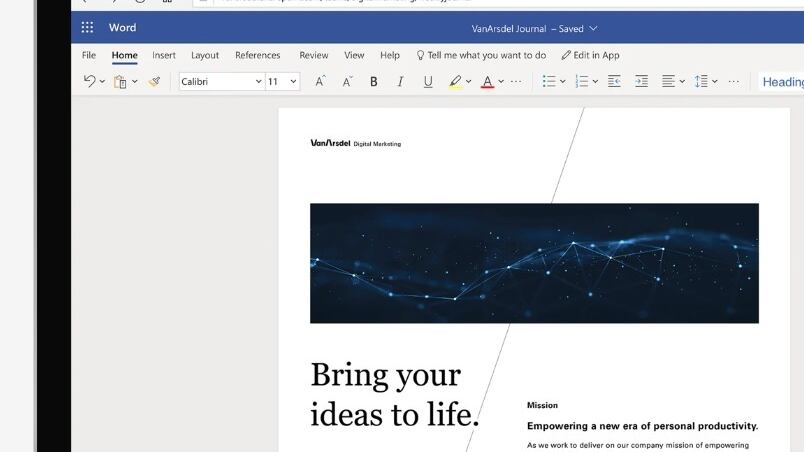Click the Paste clipboard icon
Viewport: 804px width, 452px height.
click(x=120, y=82)
